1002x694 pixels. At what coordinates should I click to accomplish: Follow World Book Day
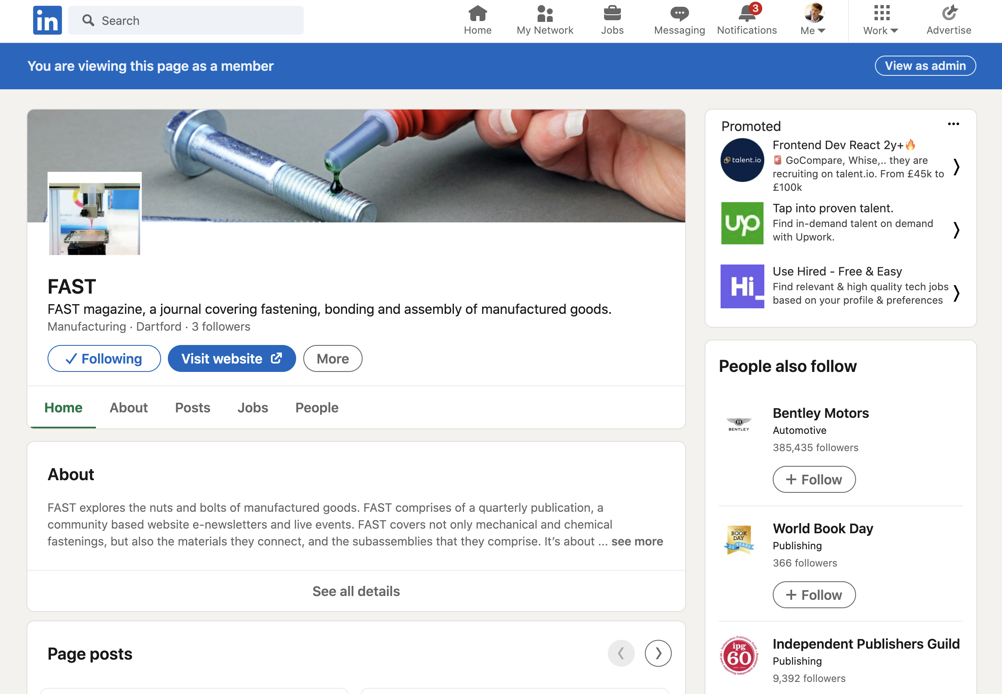[x=814, y=595]
